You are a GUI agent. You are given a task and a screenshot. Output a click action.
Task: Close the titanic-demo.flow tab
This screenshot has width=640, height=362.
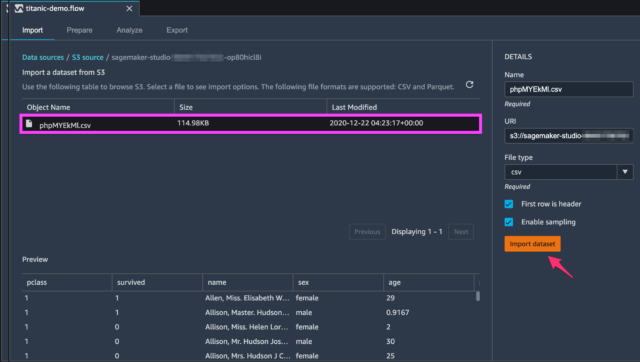click(x=129, y=9)
